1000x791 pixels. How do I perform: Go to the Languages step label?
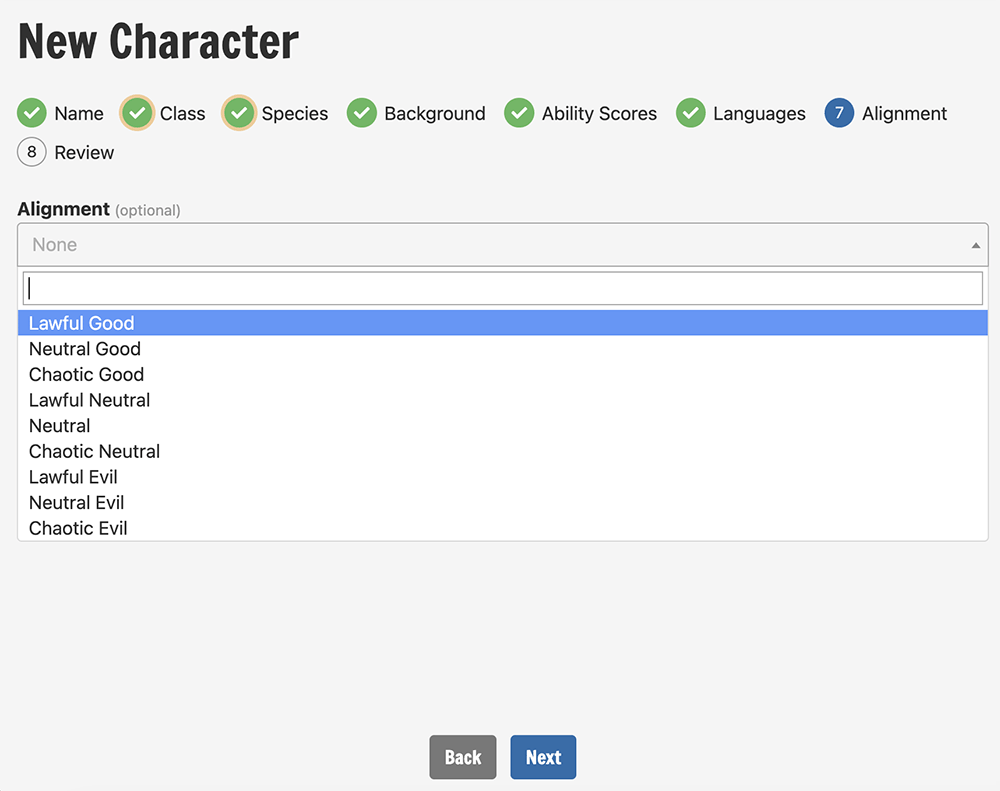point(760,114)
